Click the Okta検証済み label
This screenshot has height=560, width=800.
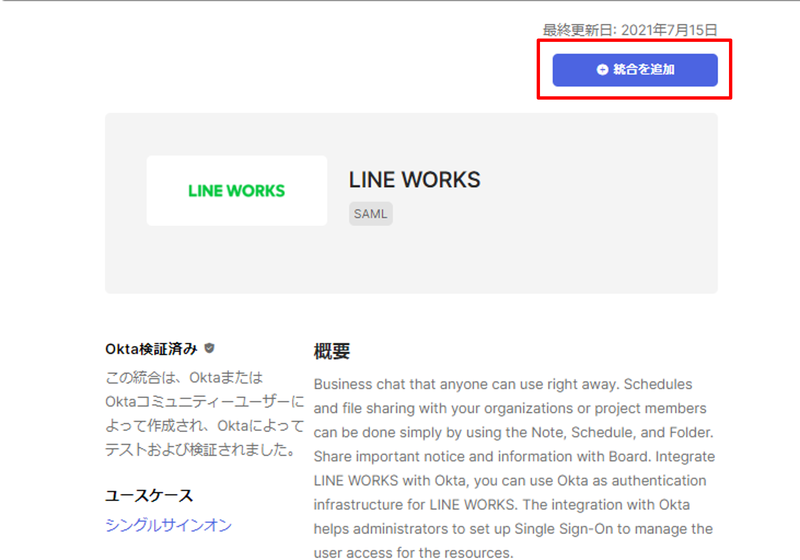(x=151, y=349)
